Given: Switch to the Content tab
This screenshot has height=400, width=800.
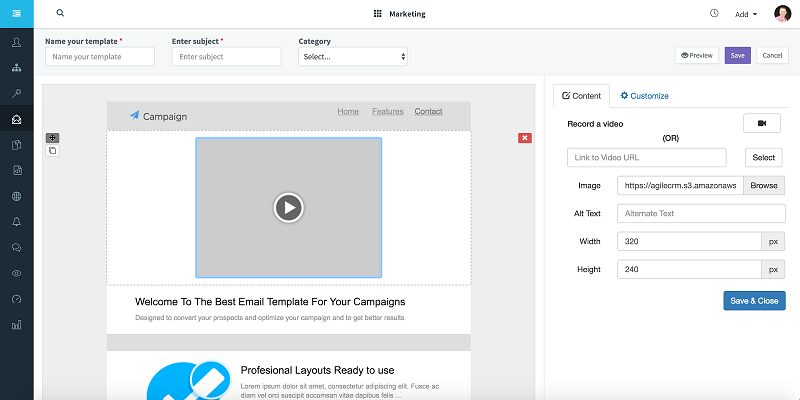Looking at the screenshot, I should pyautogui.click(x=581, y=96).
